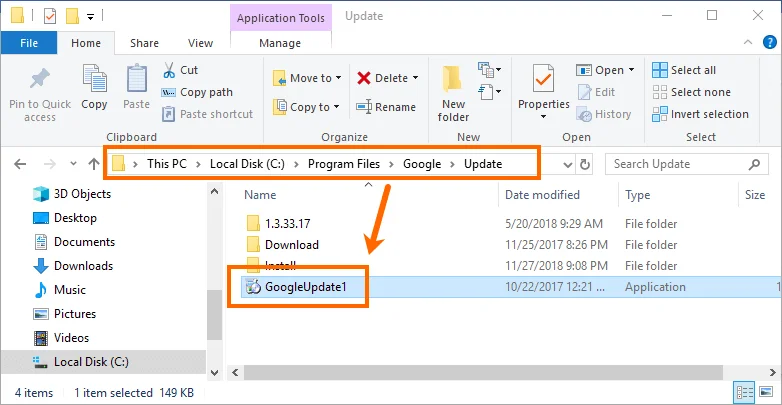Screen dimensions: 782x405
Task: Click Paste shortcut in the ribbon
Action: point(207,114)
